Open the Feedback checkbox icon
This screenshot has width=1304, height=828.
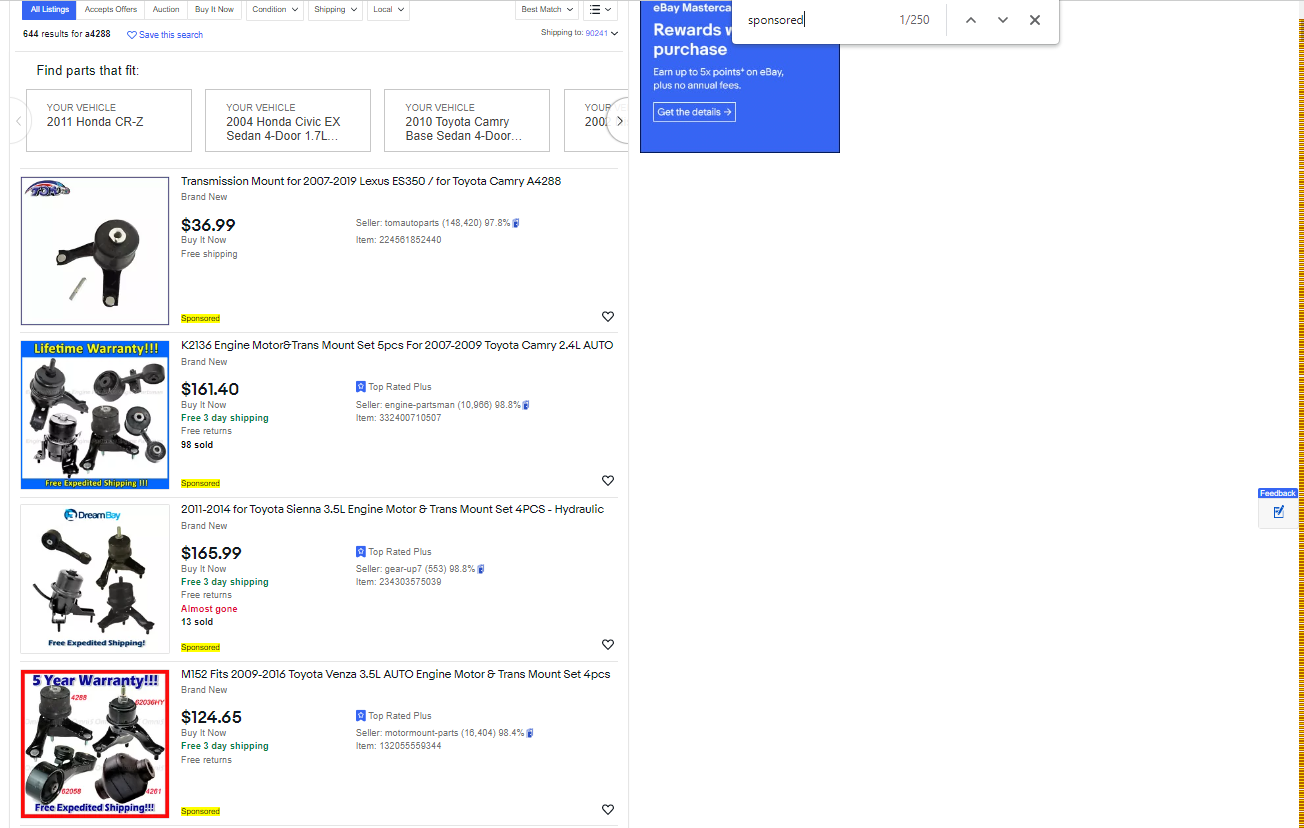click(x=1278, y=512)
